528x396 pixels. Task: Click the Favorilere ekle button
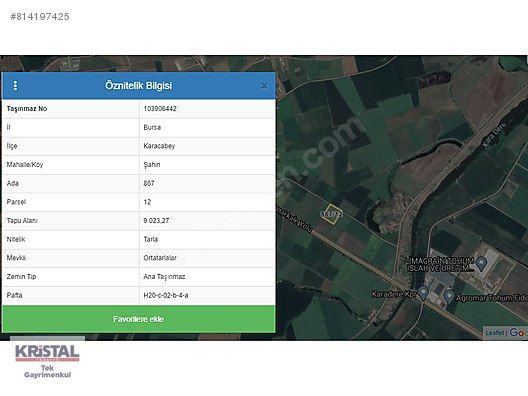click(x=139, y=319)
